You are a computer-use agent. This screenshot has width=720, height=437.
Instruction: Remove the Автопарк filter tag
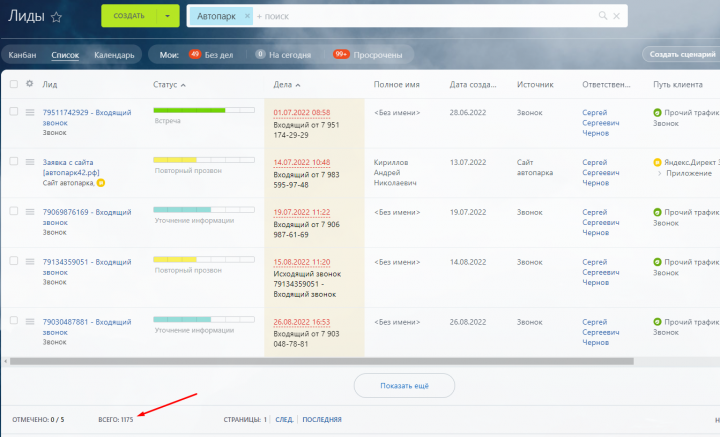[247, 16]
